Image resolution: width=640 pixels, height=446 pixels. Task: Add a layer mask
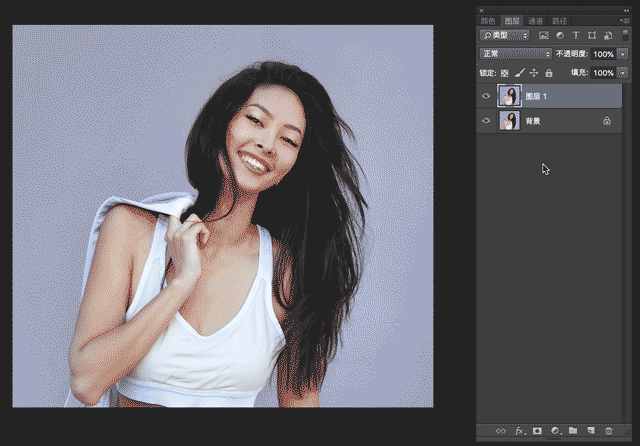537,431
